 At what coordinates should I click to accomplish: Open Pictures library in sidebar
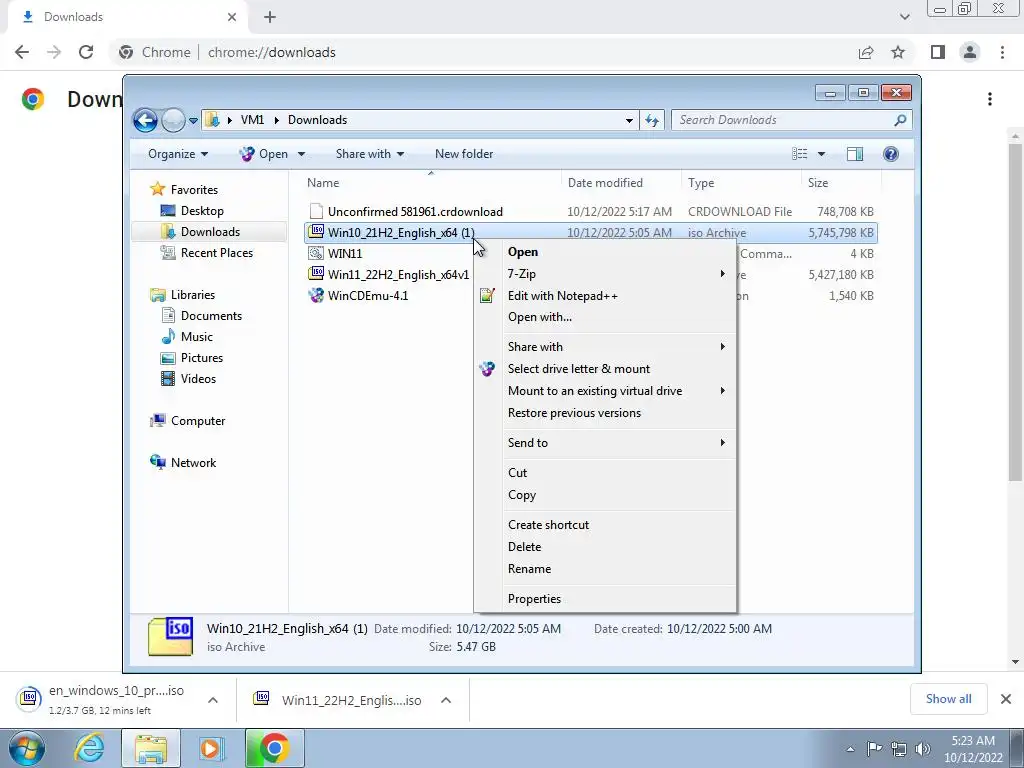coord(201,358)
